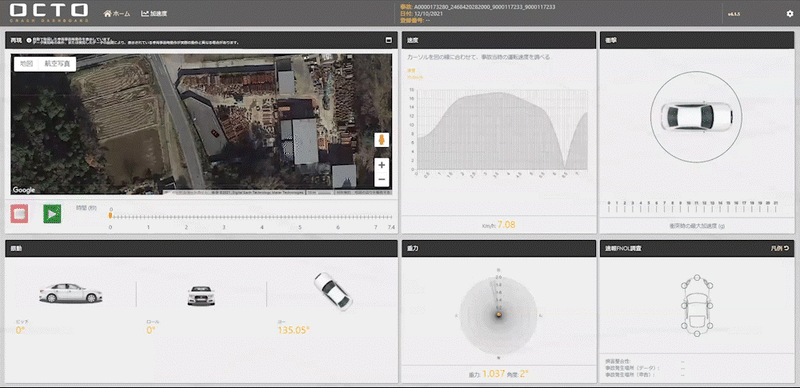The width and height of the screenshot is (800, 388).
Task: Click the 7.08 Km/h speed value
Action: (507, 224)
